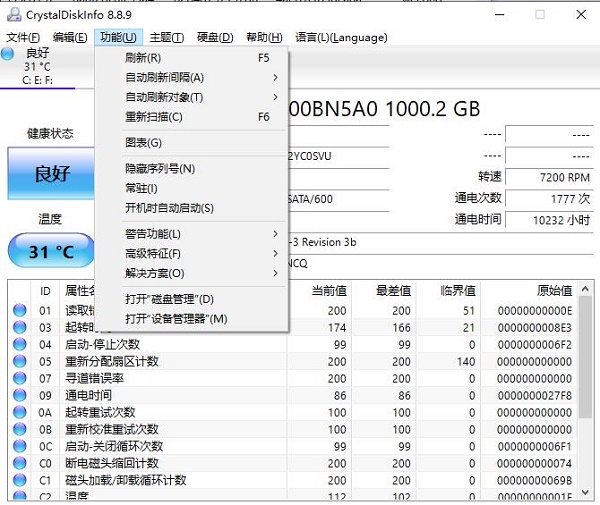This screenshot has height=505, width=600.
Task: Expand the 自动刷新间隔(A) submenu
Action: (191, 78)
